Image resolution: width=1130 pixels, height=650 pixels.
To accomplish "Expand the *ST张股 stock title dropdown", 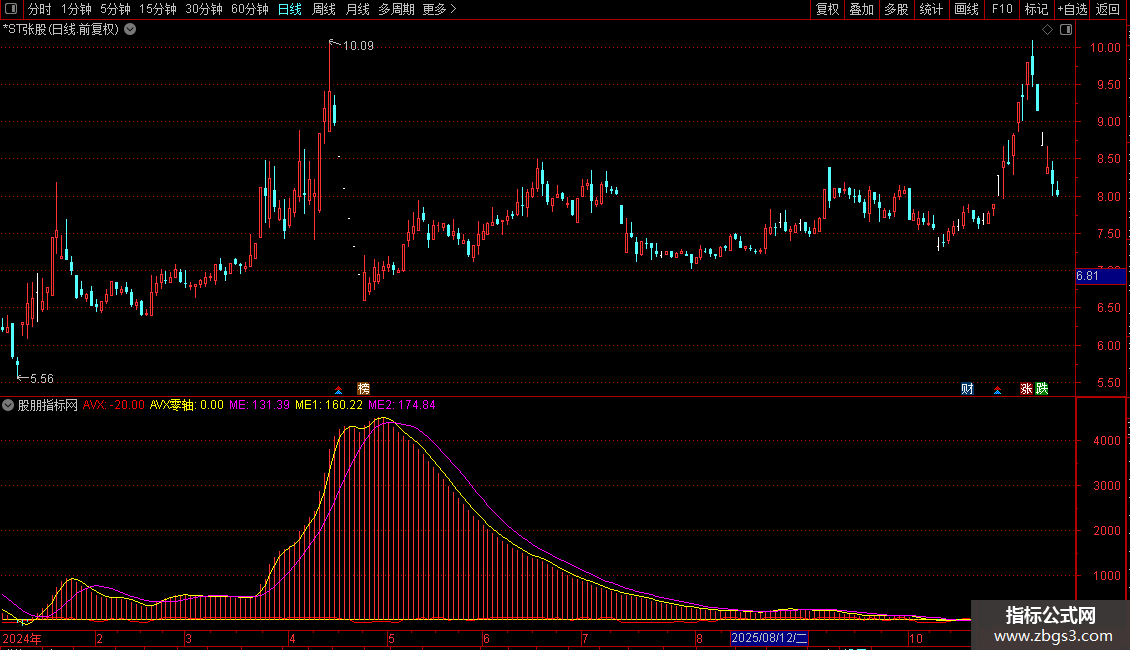I will [130, 29].
